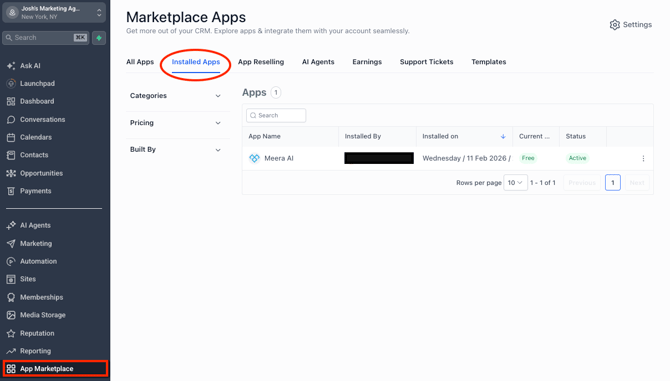
Task: Select the Contacts sidebar icon
Action: coord(11,155)
